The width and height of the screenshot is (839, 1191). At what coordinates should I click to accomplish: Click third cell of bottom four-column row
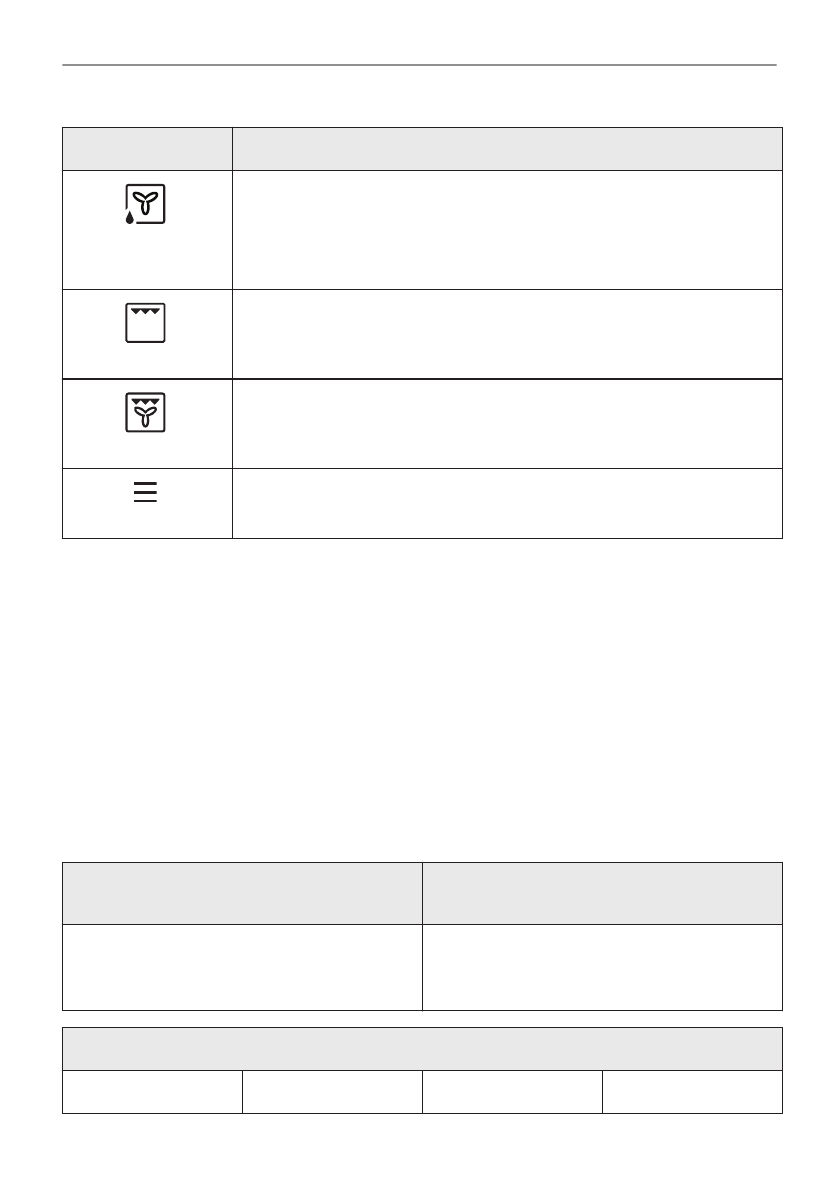512,1091
